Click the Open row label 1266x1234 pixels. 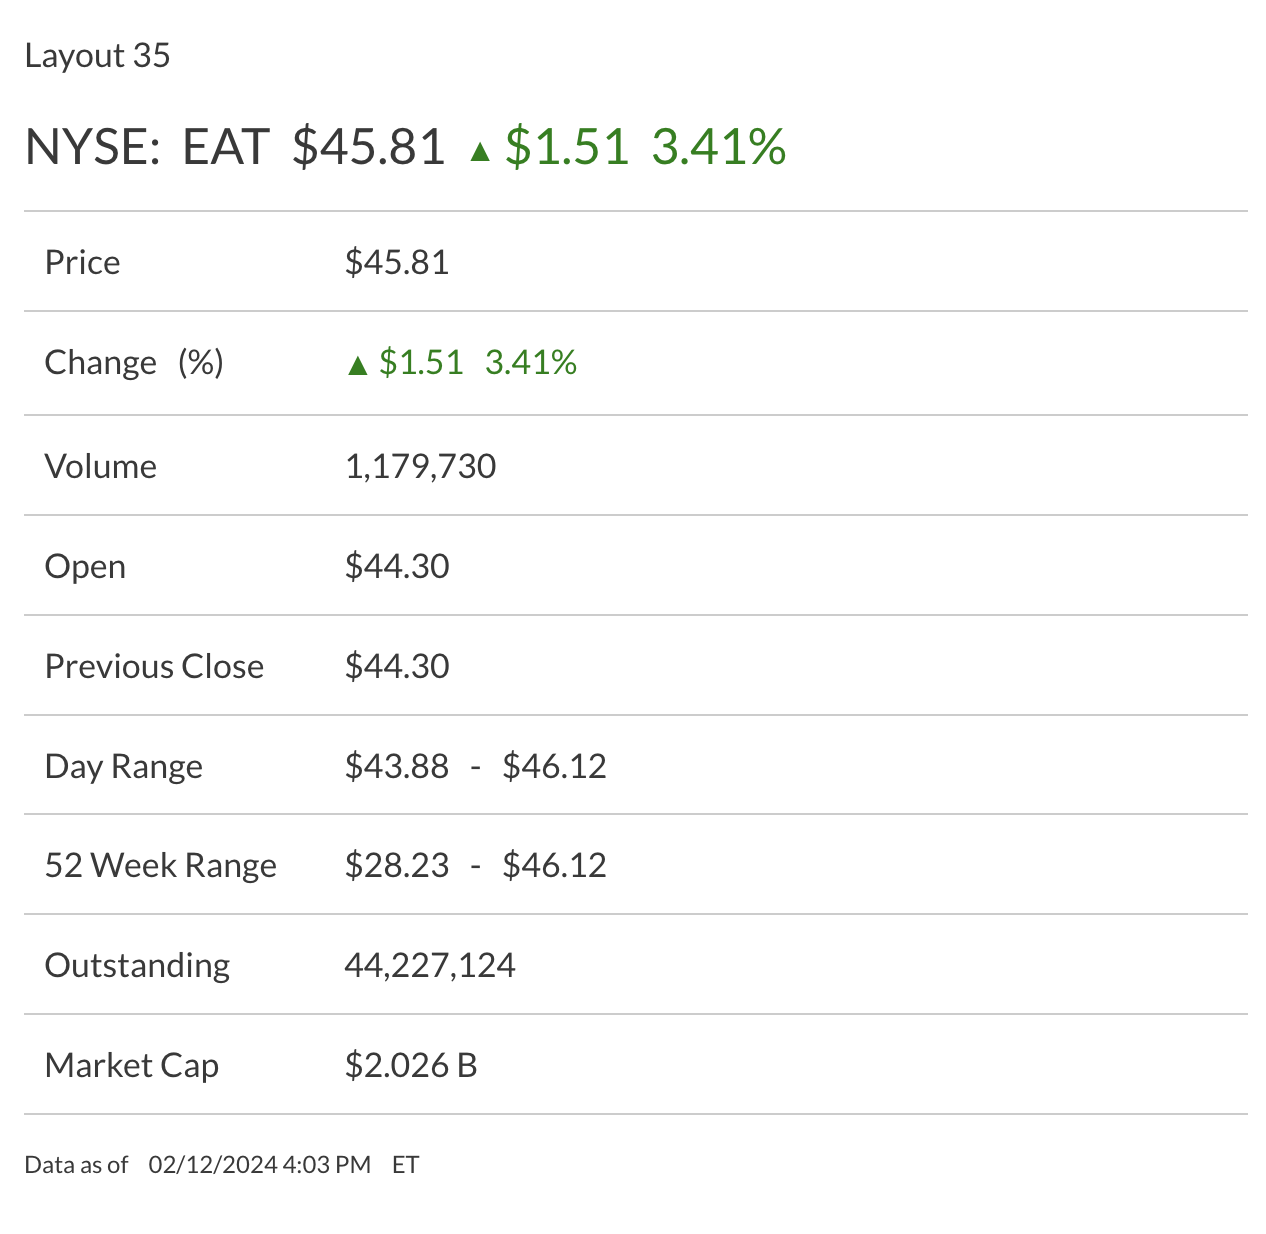[x=85, y=566]
